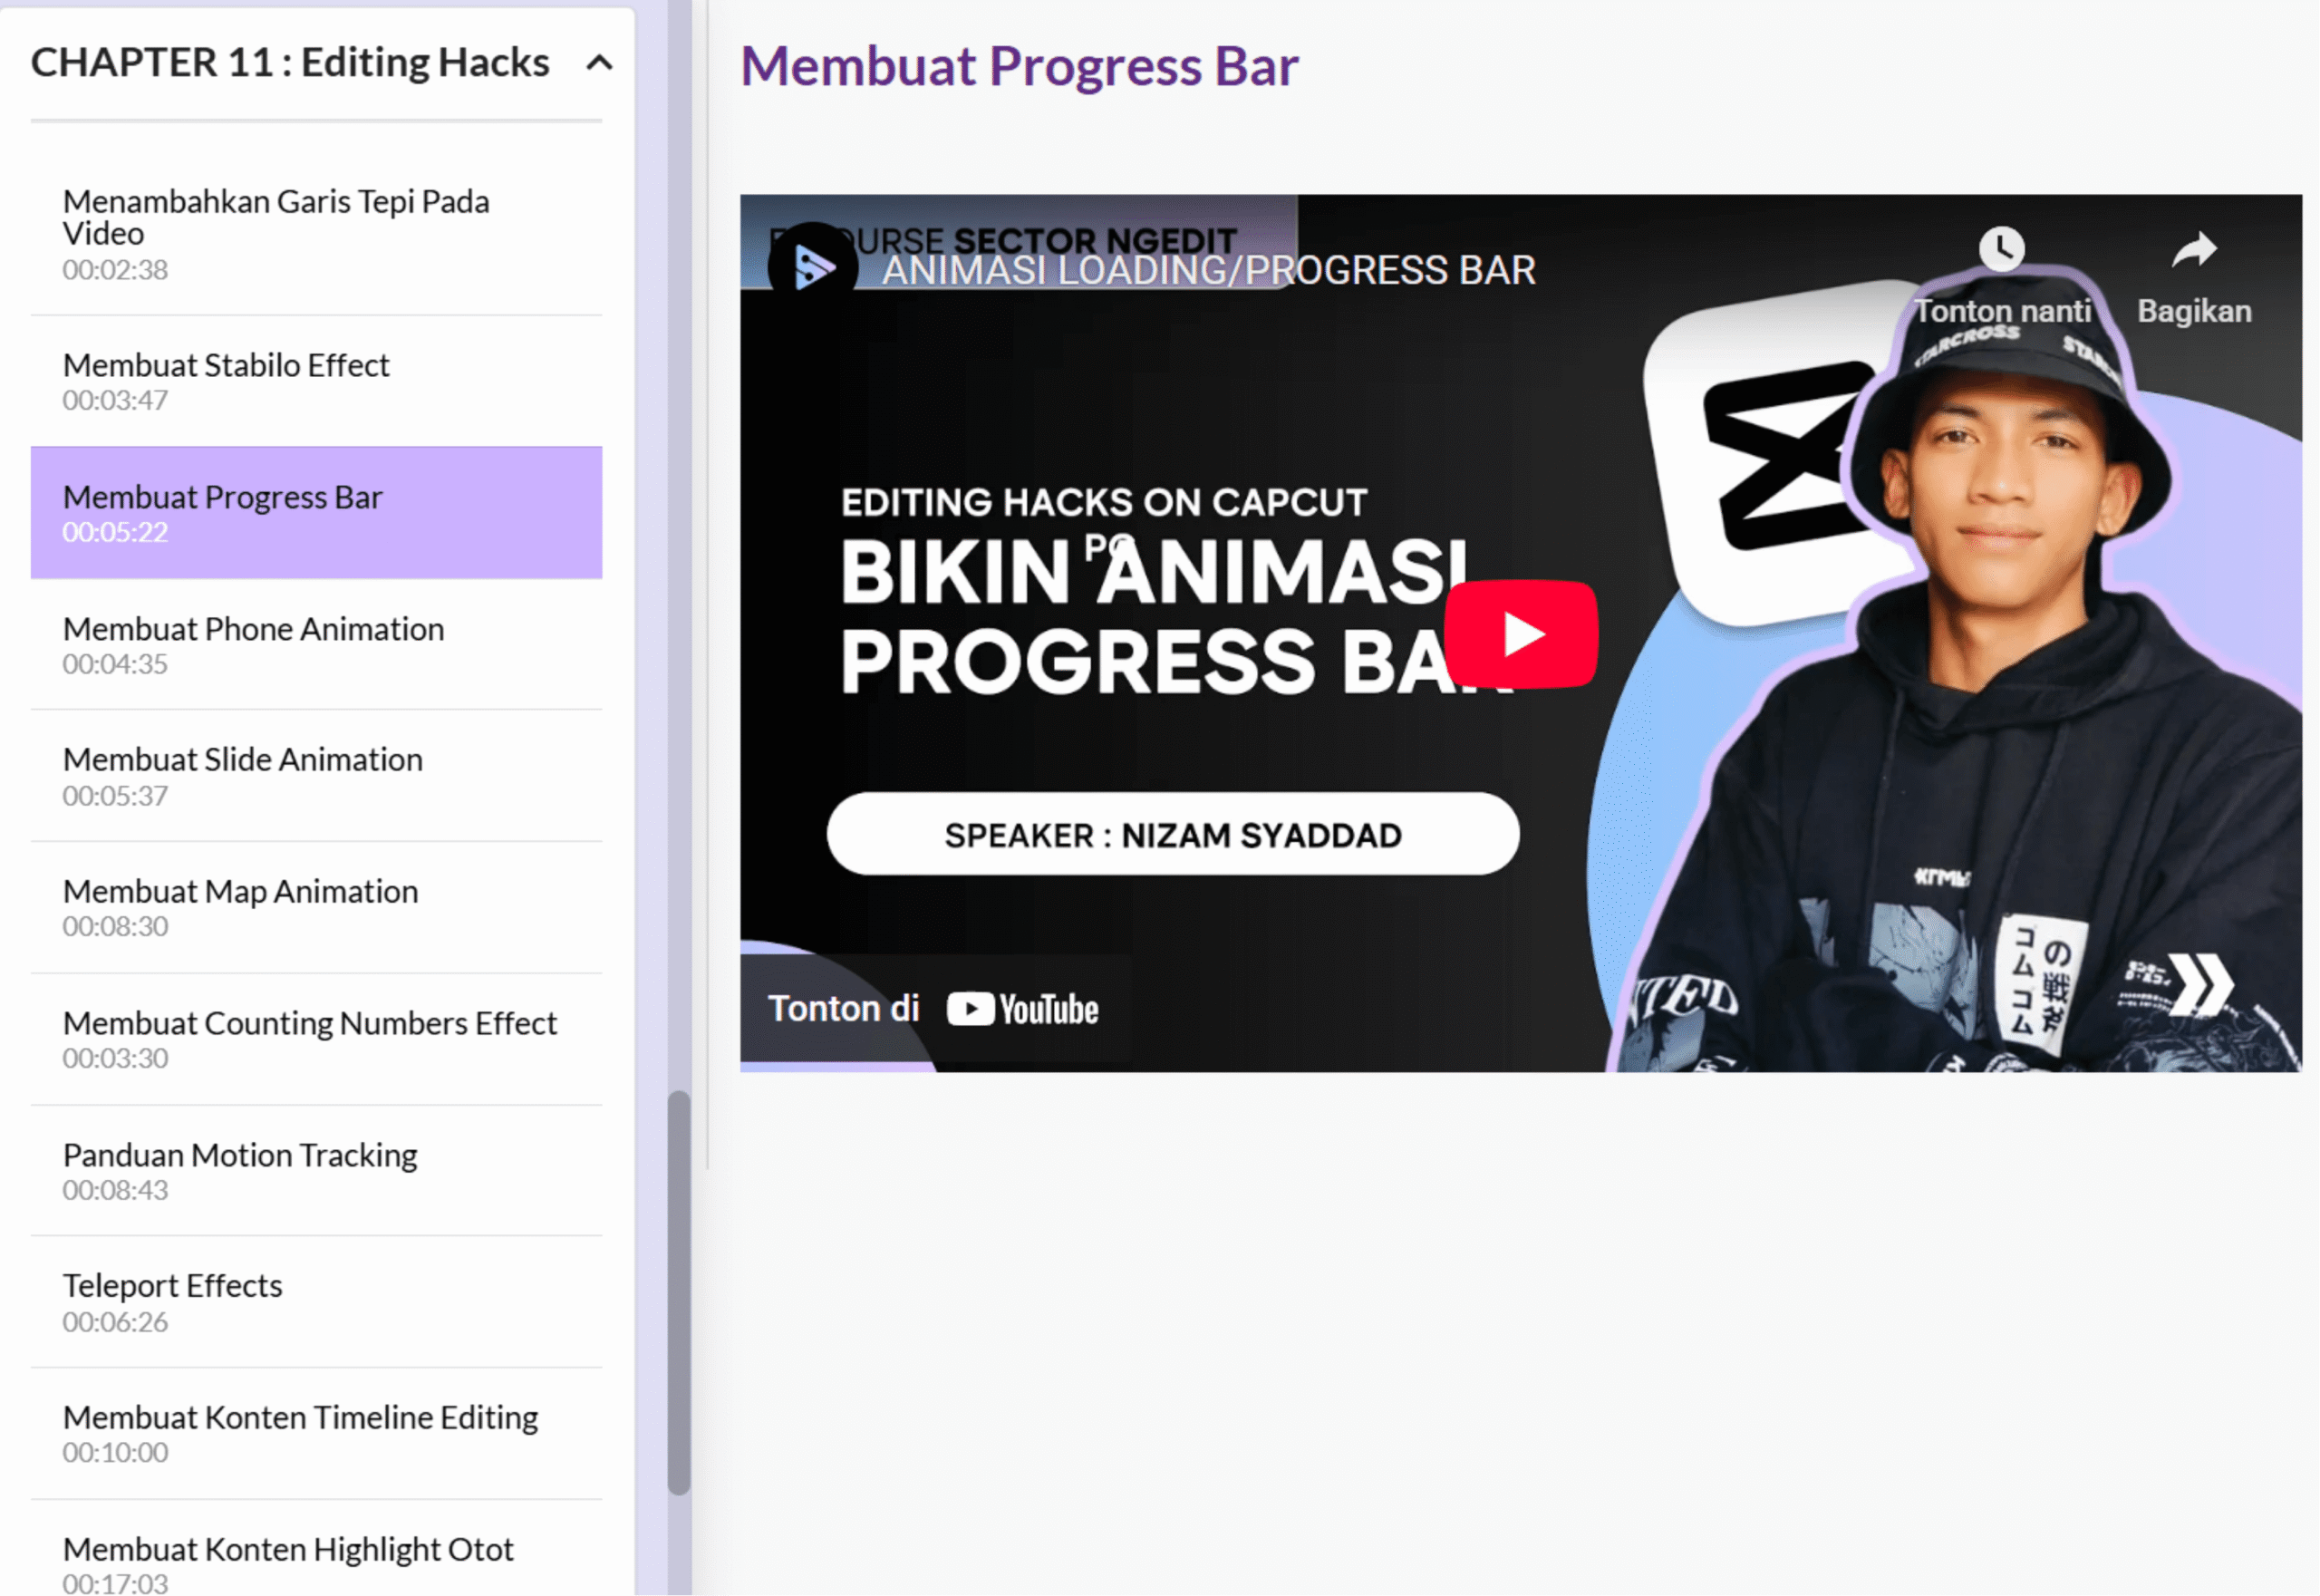The width and height of the screenshot is (2320, 1596).
Task: Open Membuat Konten Timeline Editing lesson
Action: [316, 1434]
